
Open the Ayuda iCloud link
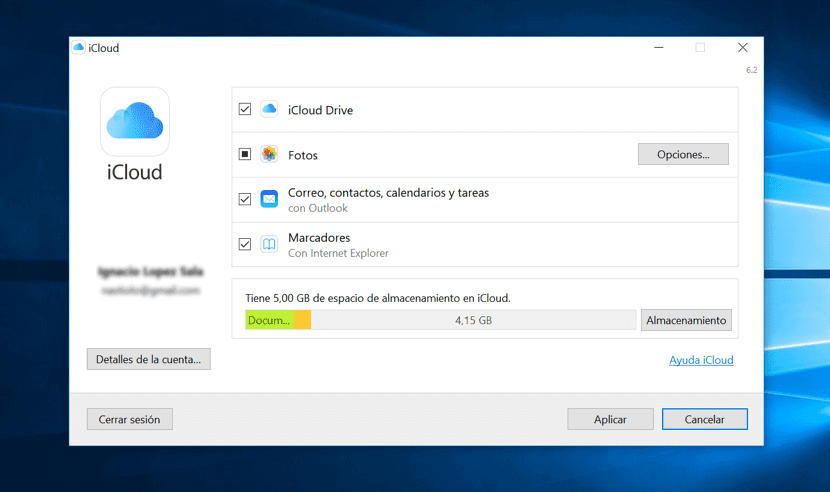(x=701, y=360)
